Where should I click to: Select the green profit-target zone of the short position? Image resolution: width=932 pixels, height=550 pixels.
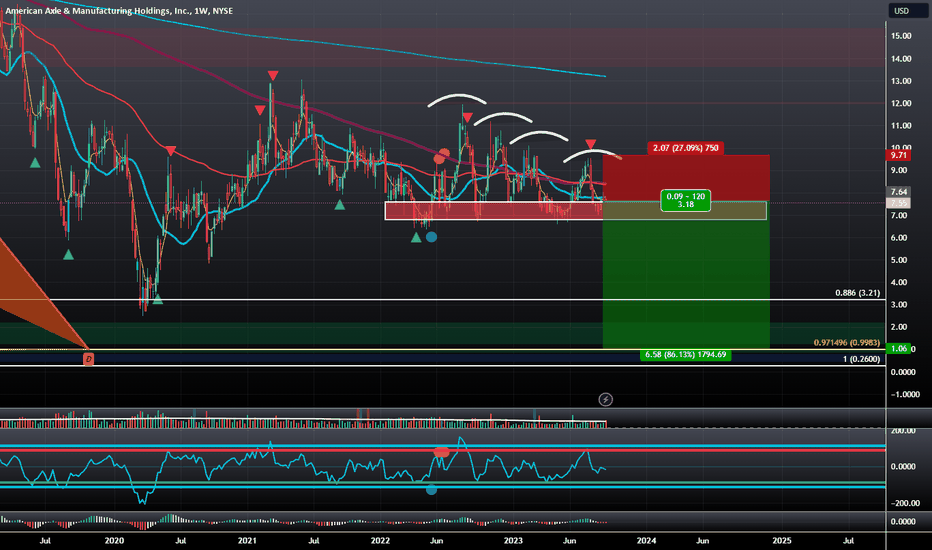(x=686, y=275)
